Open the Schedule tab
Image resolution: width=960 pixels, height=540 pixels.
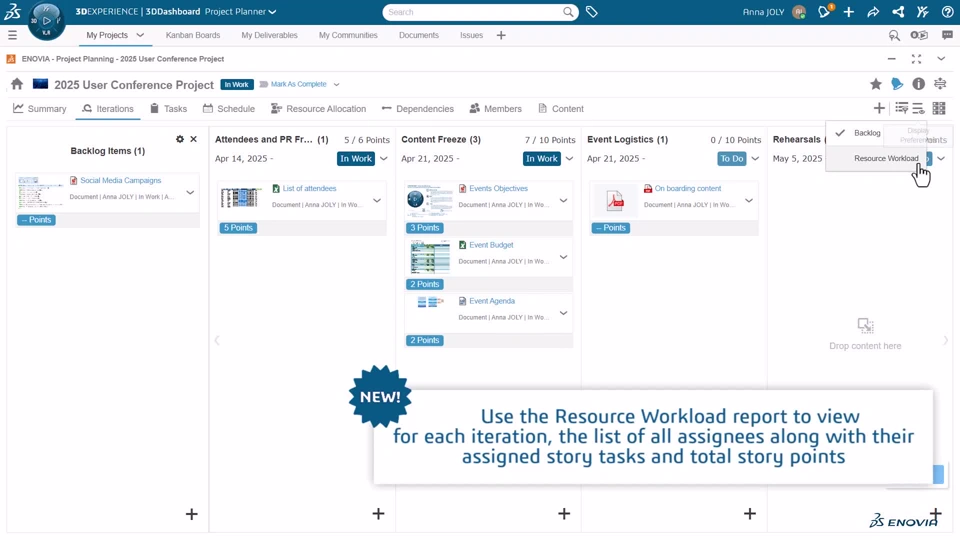pyautogui.click(x=228, y=108)
